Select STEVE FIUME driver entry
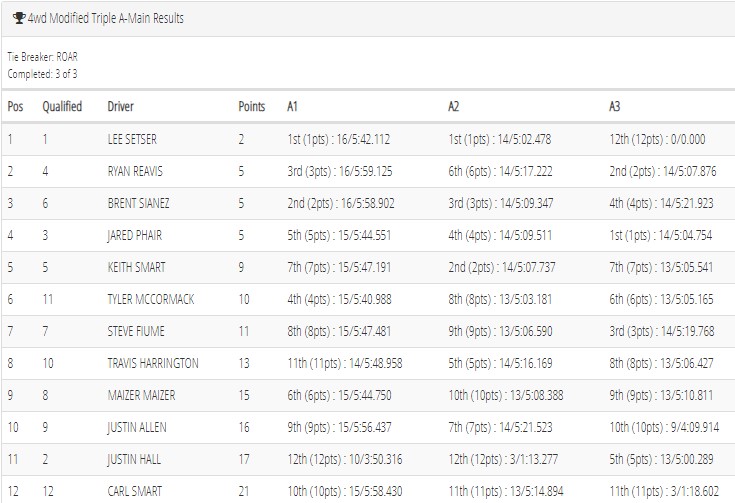The height and width of the screenshot is (503, 735). coord(136,331)
